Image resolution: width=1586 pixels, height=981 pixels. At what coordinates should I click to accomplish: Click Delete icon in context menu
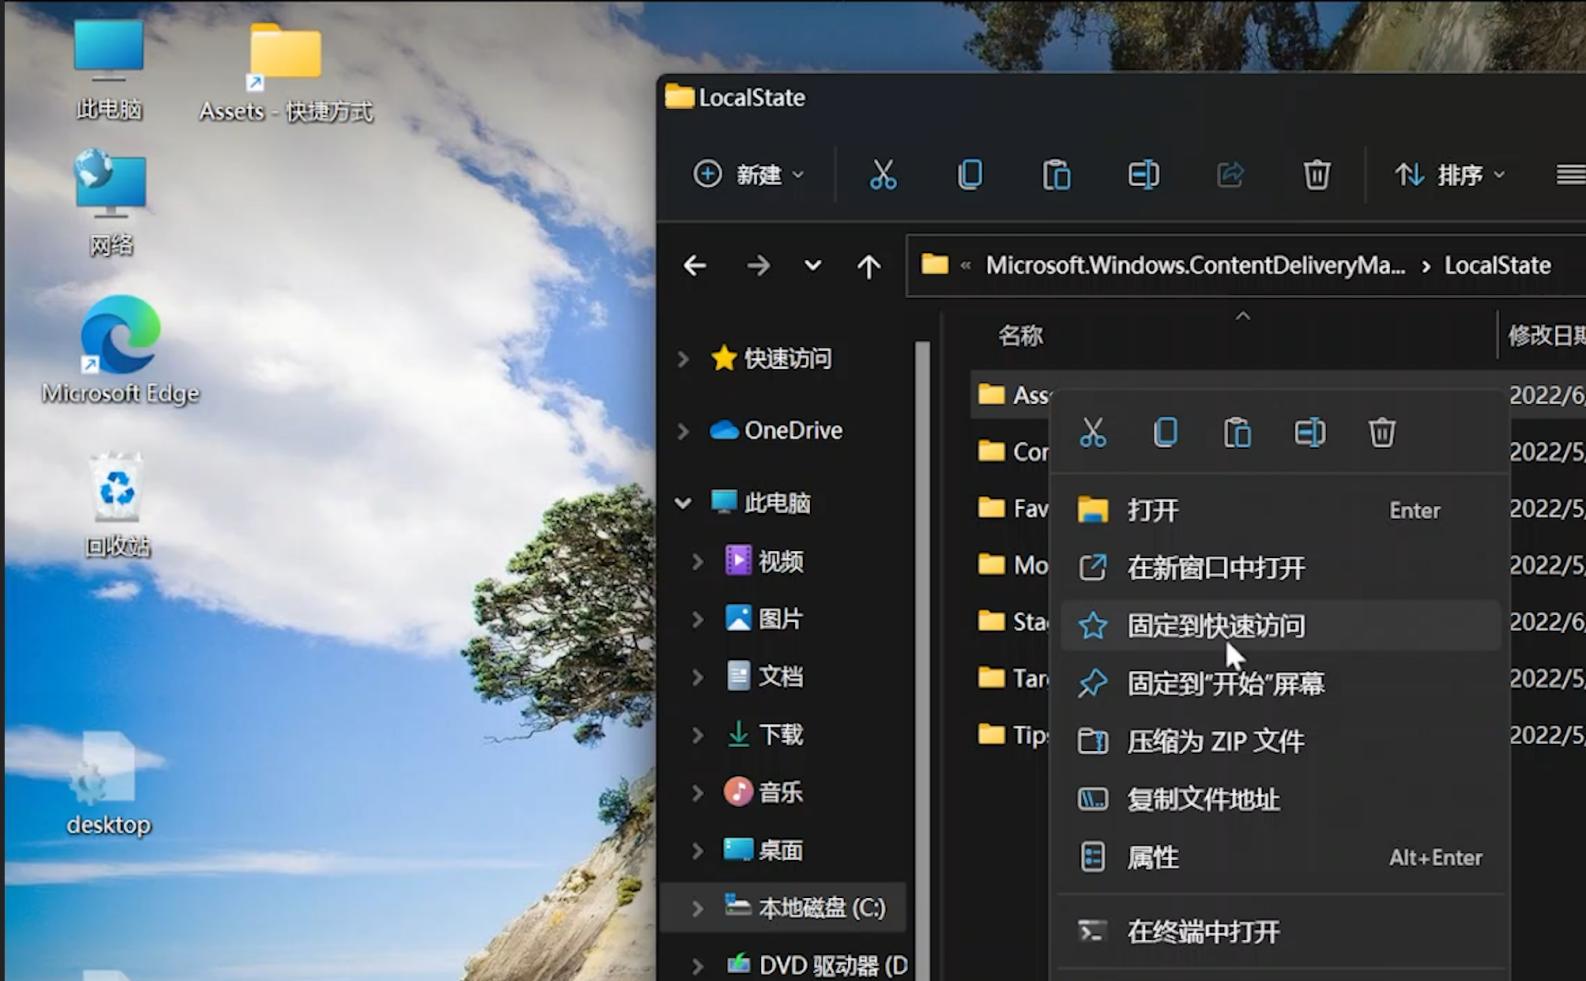pos(1382,433)
